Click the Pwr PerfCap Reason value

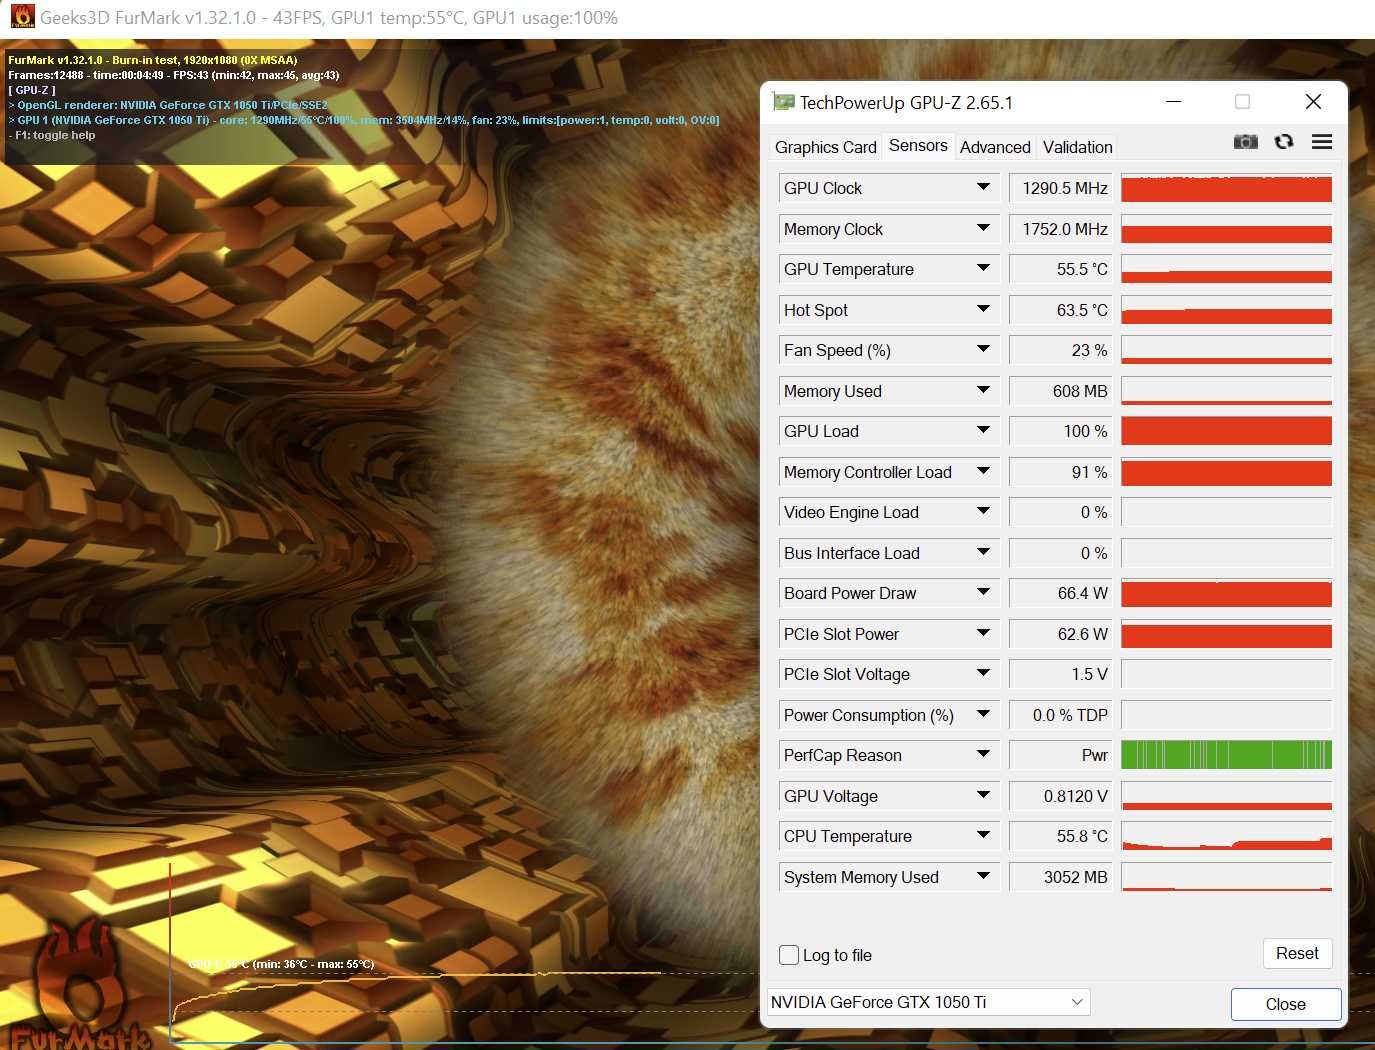click(x=1061, y=755)
